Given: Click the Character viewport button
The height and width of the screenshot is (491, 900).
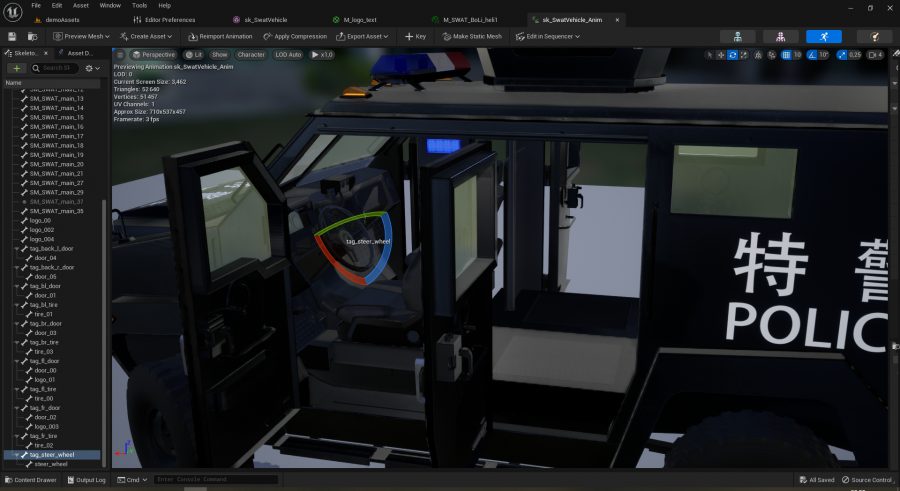Looking at the screenshot, I should click(251, 55).
